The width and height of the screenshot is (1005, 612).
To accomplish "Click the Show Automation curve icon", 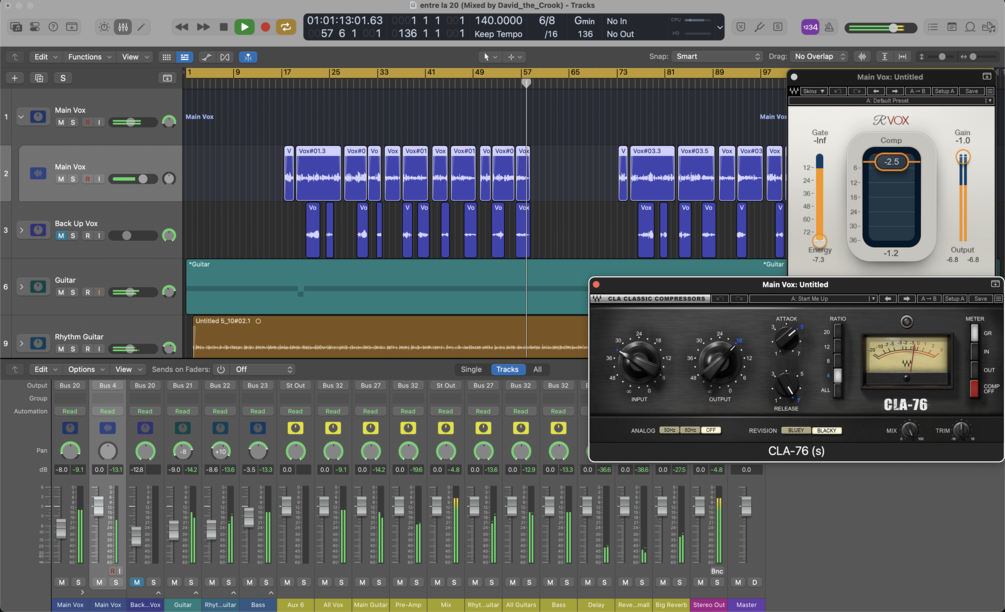I will (x=206, y=57).
